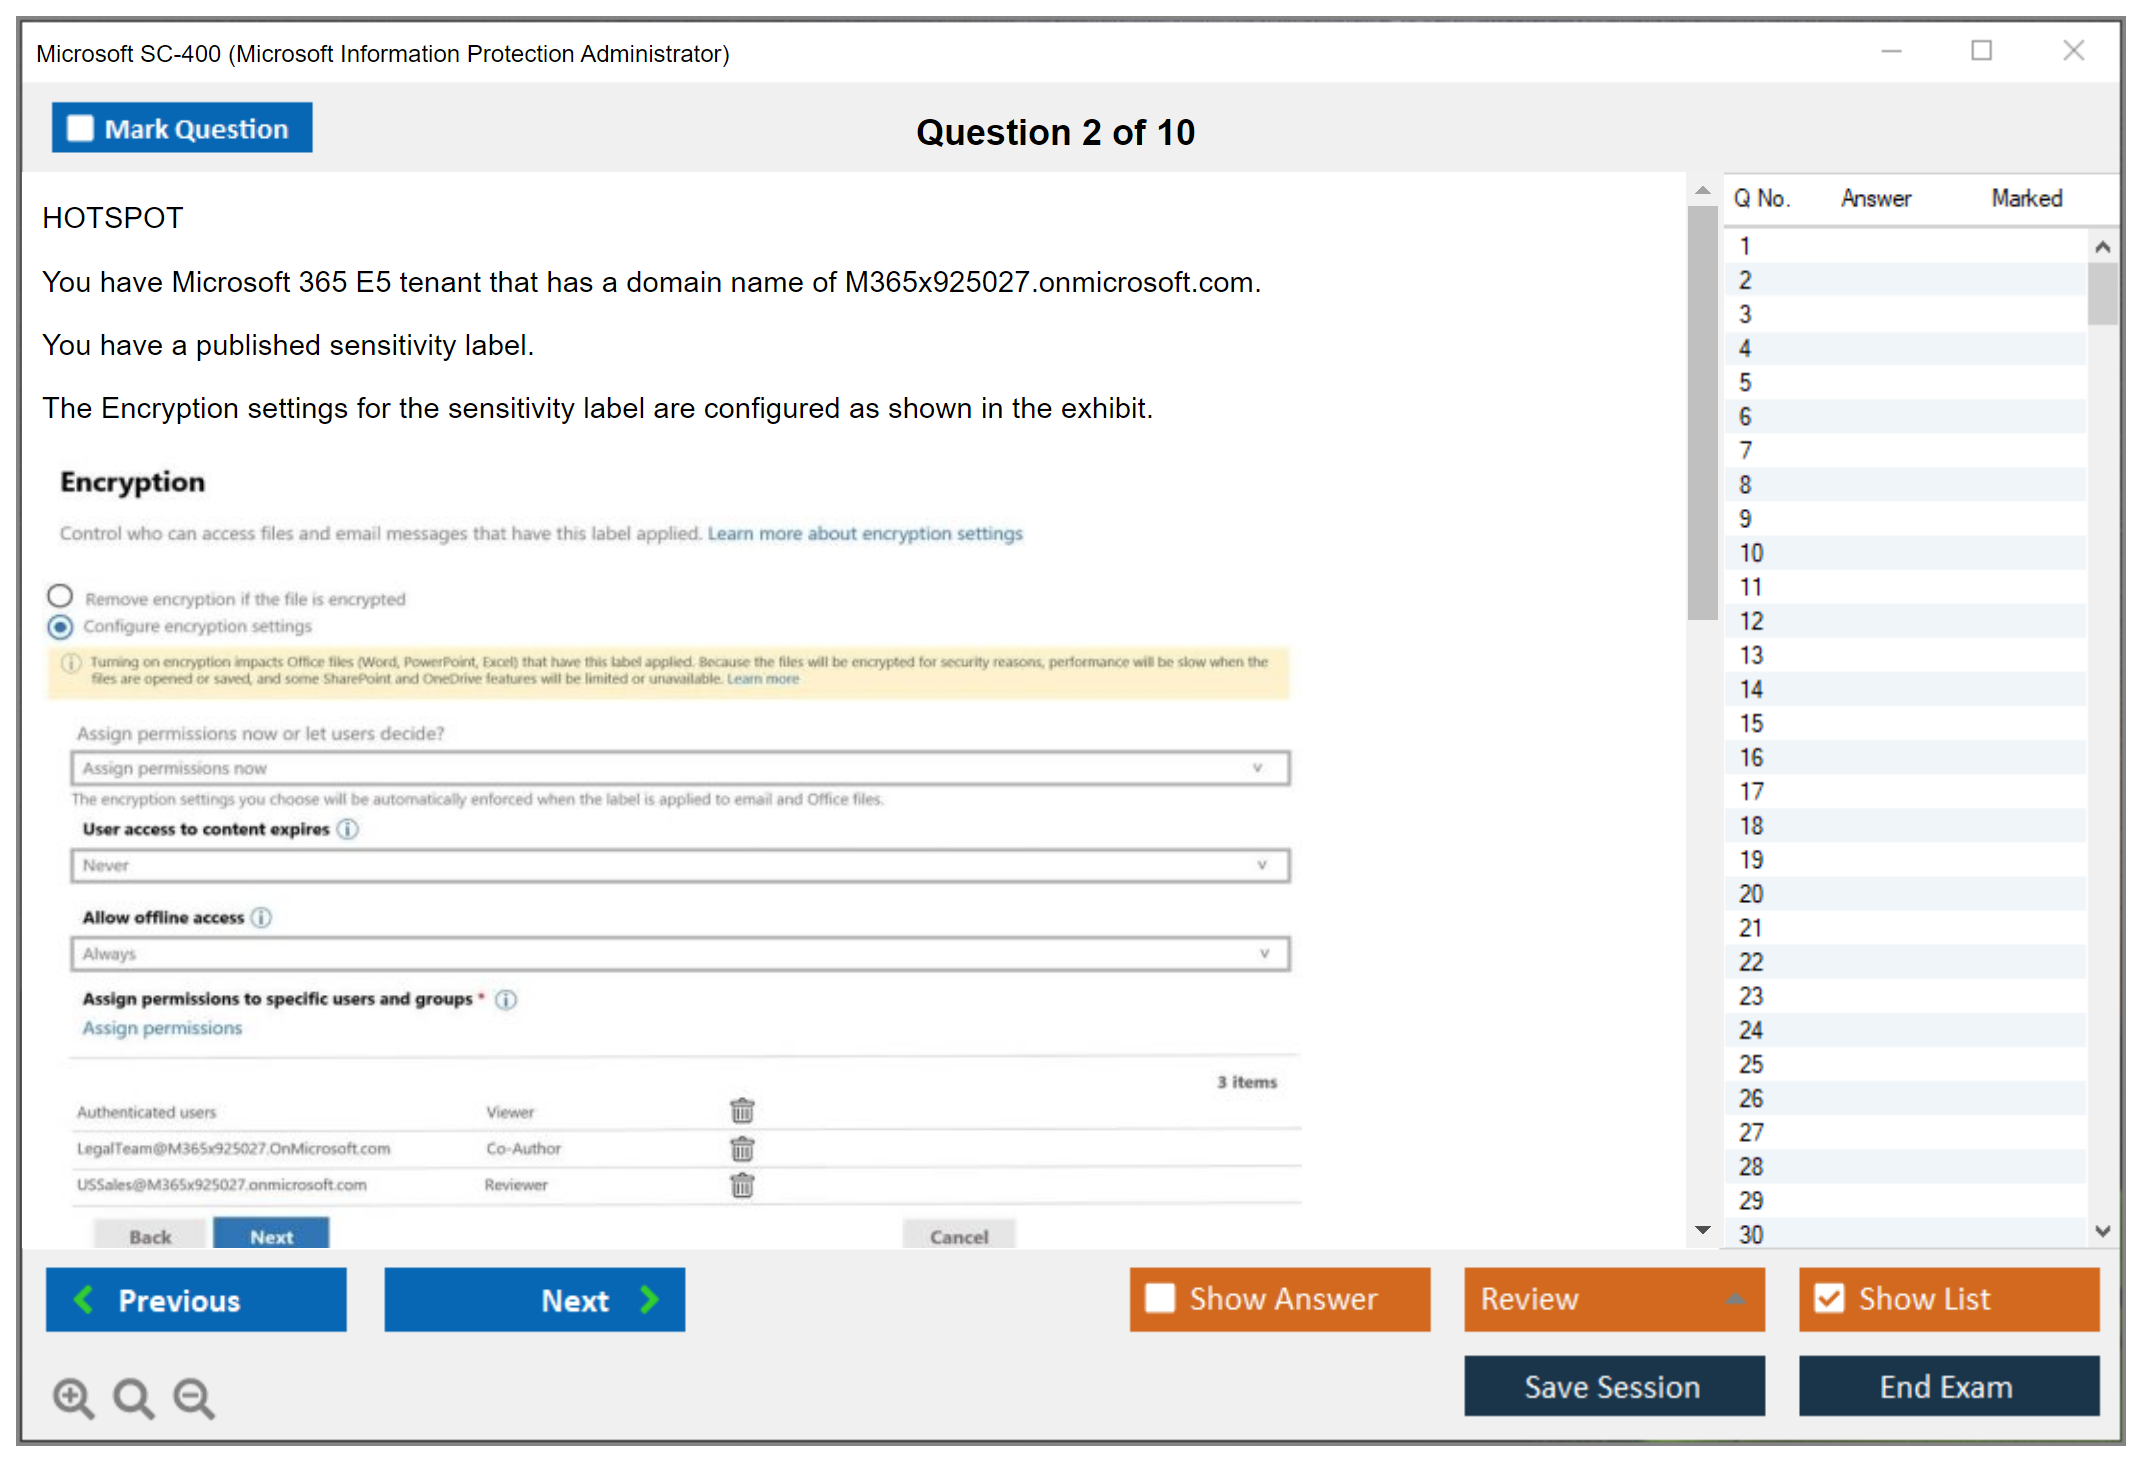Toggle the Show Answer checkbox

(x=1160, y=1298)
